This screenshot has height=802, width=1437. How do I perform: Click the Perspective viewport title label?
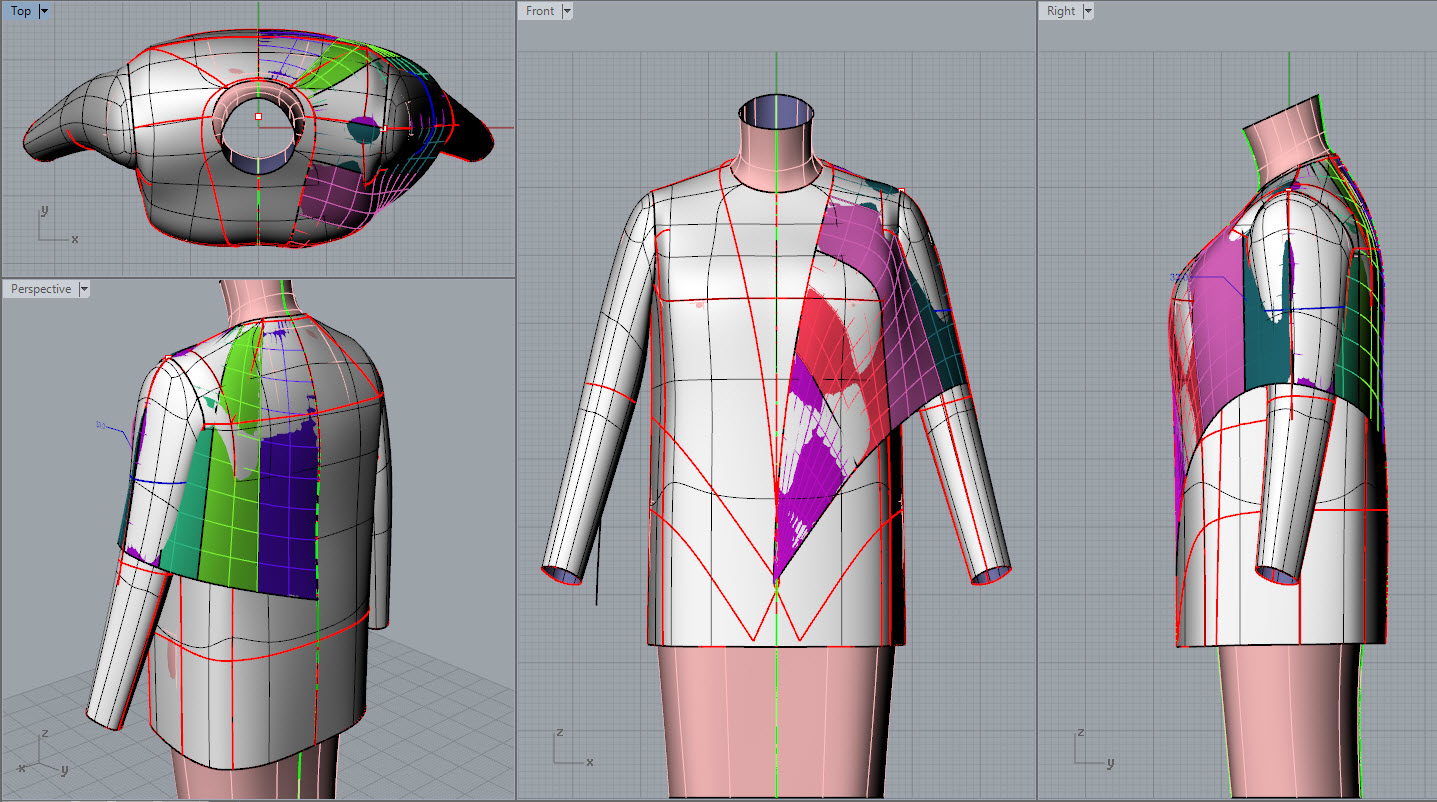41,289
